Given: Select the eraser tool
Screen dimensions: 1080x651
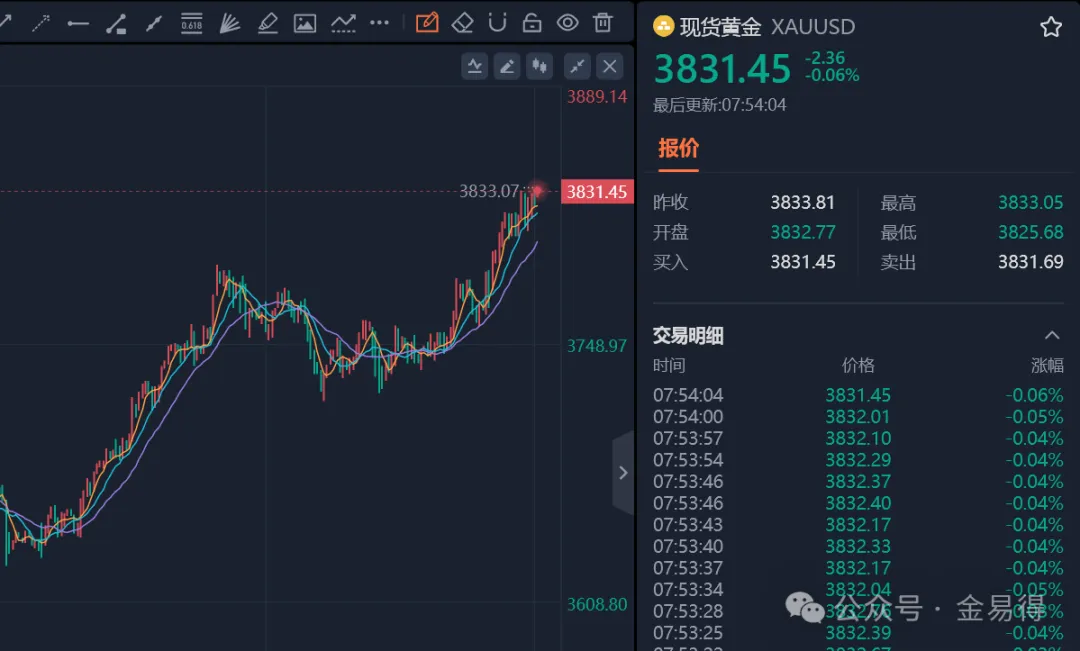Looking at the screenshot, I should (462, 22).
